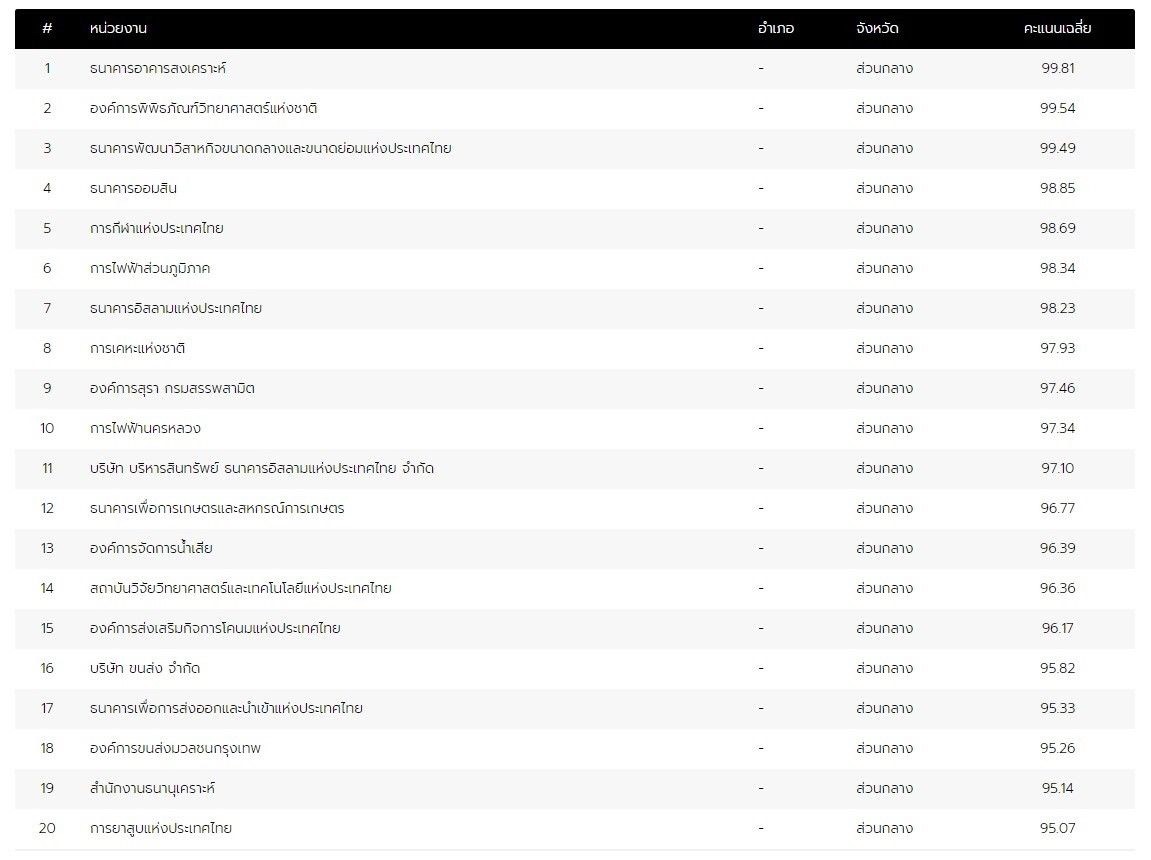Open การยาสูบแห่งประเทศไทย row
The height and width of the screenshot is (860, 1151).
pos(160,829)
